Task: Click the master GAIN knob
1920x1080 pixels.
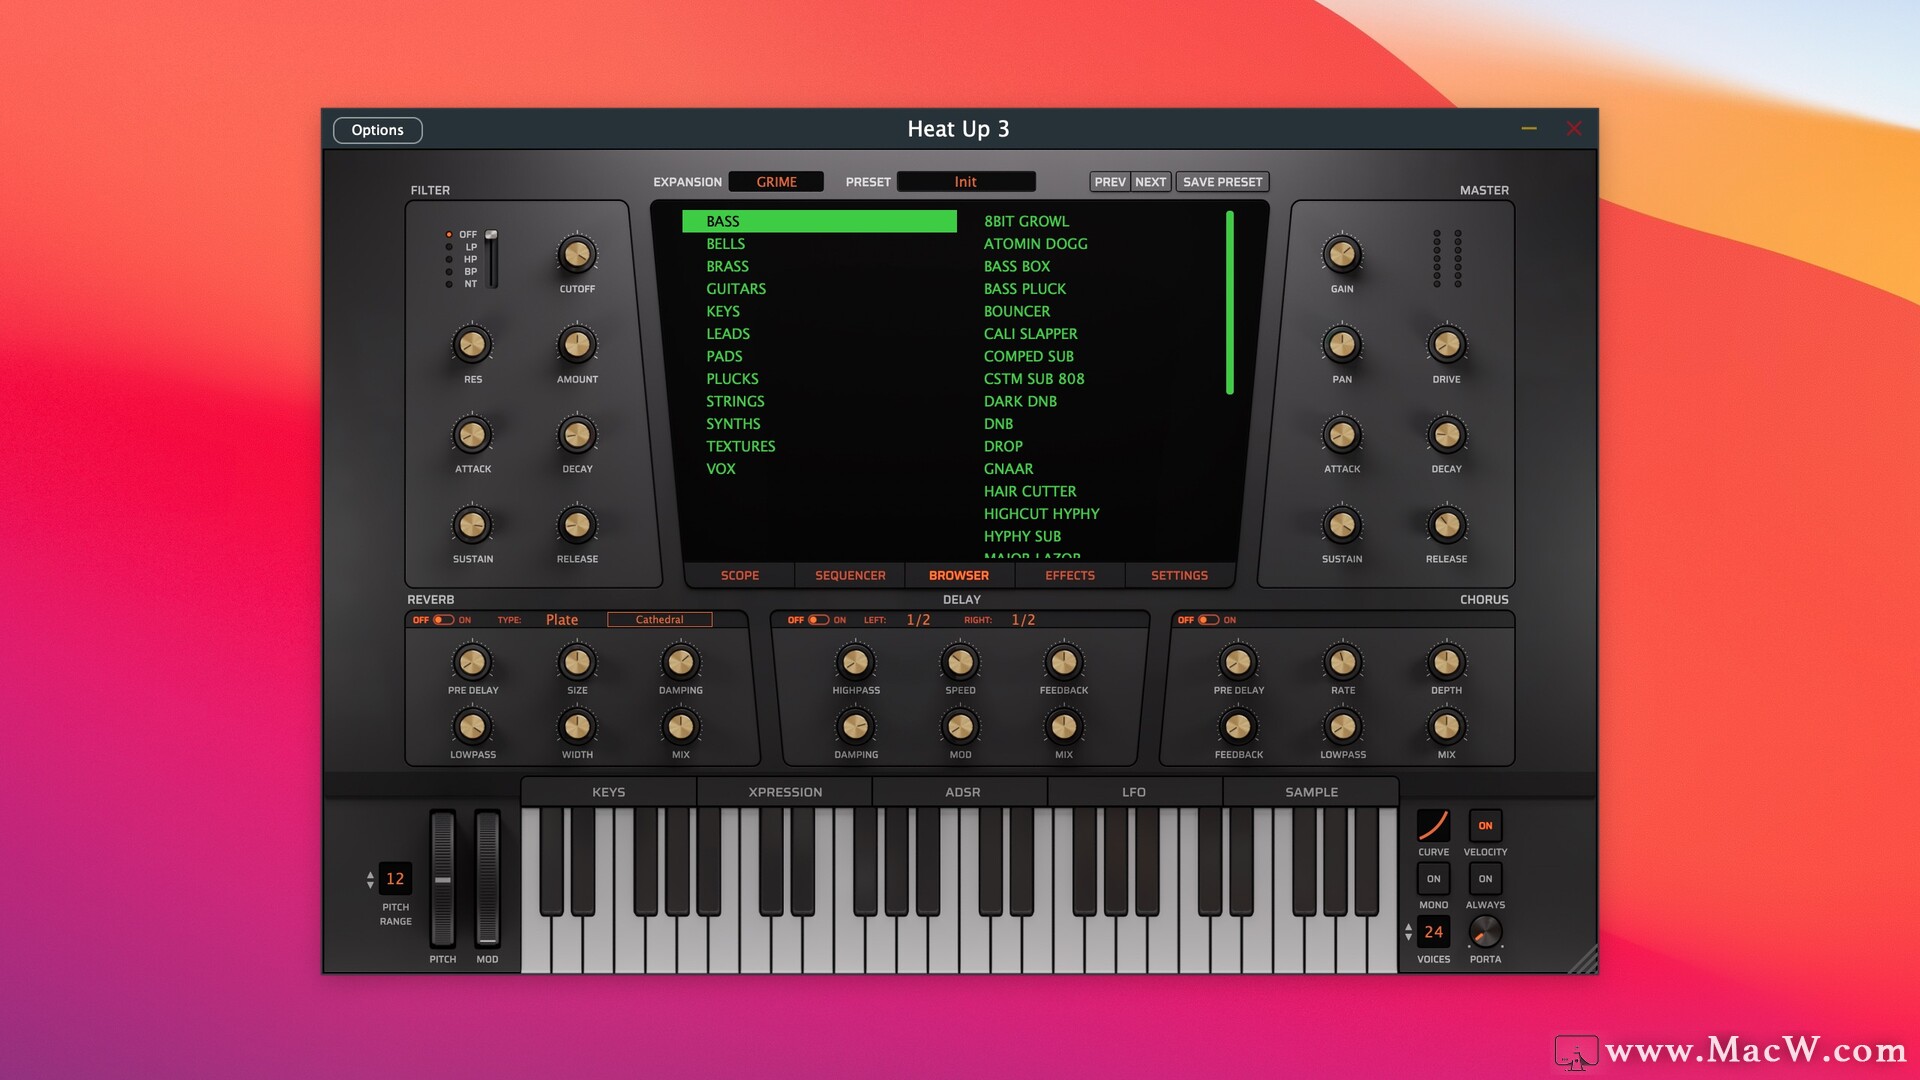Action: 1342,255
